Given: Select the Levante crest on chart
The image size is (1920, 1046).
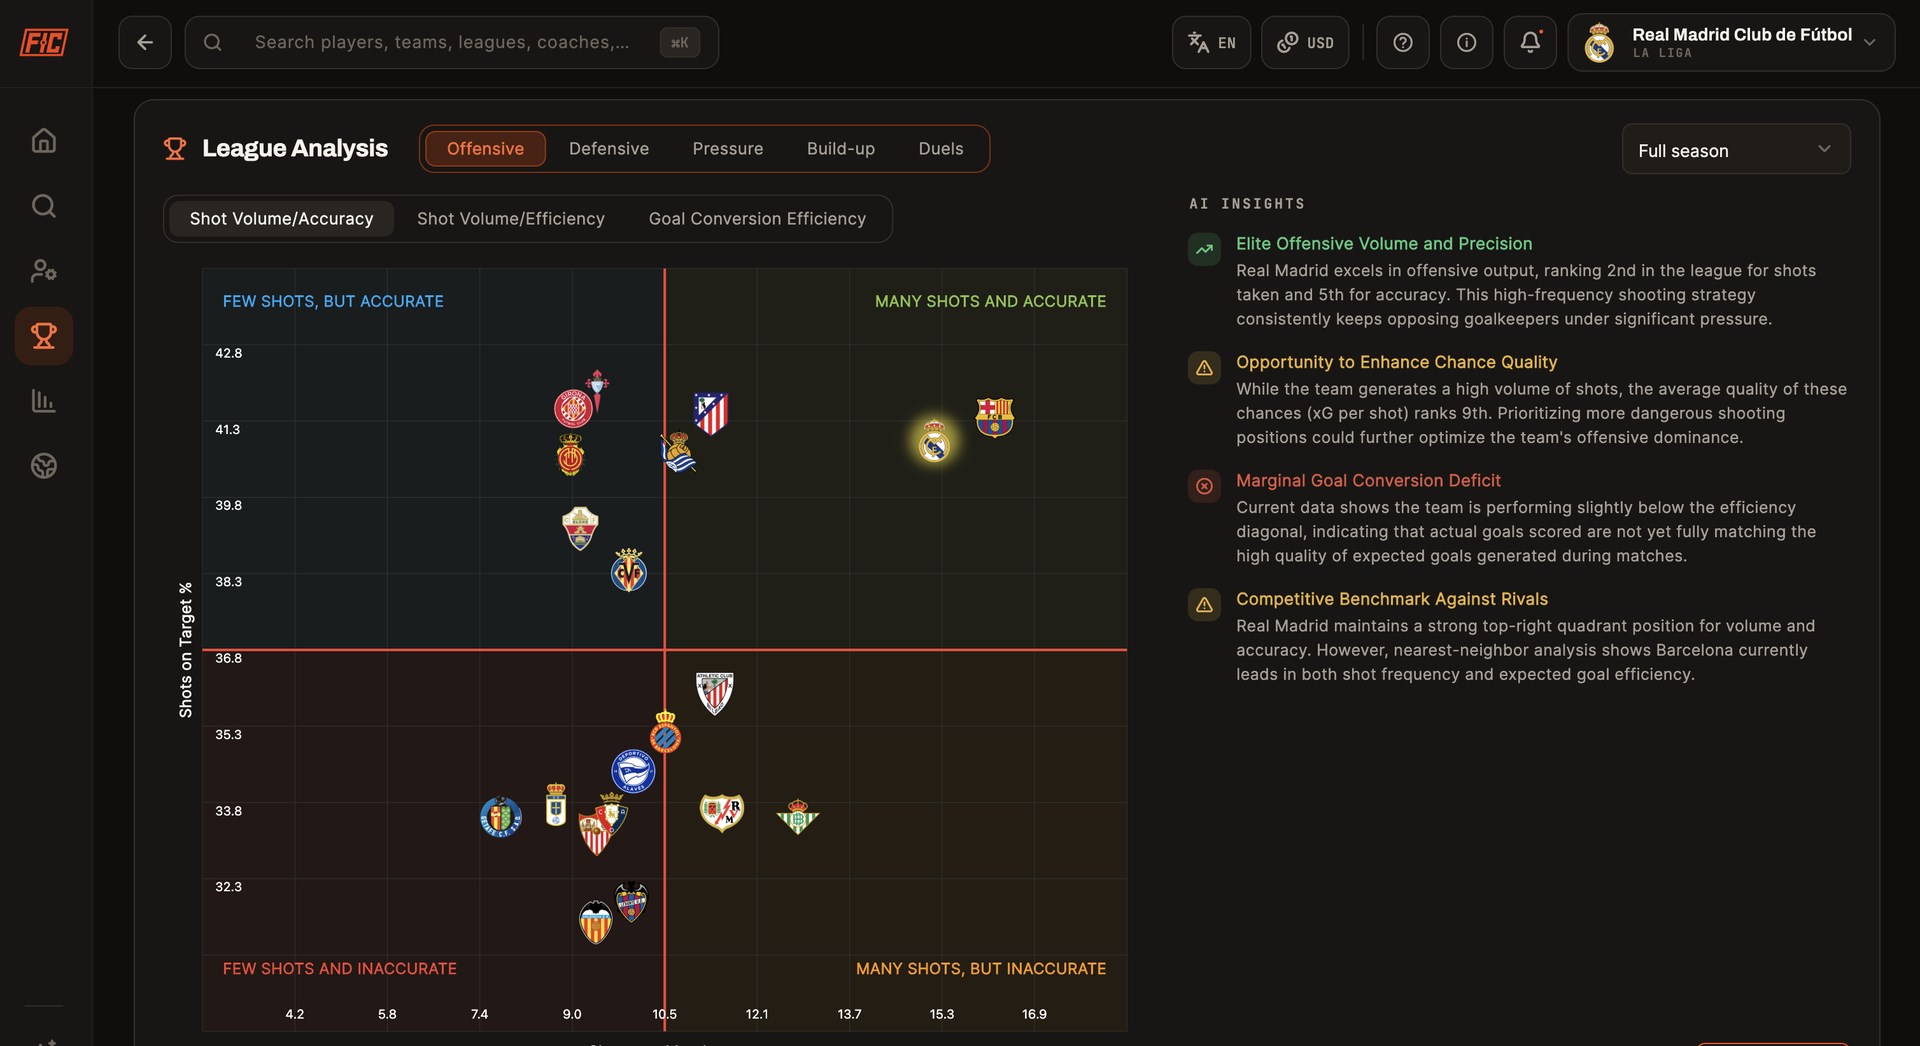Looking at the screenshot, I should (632, 902).
